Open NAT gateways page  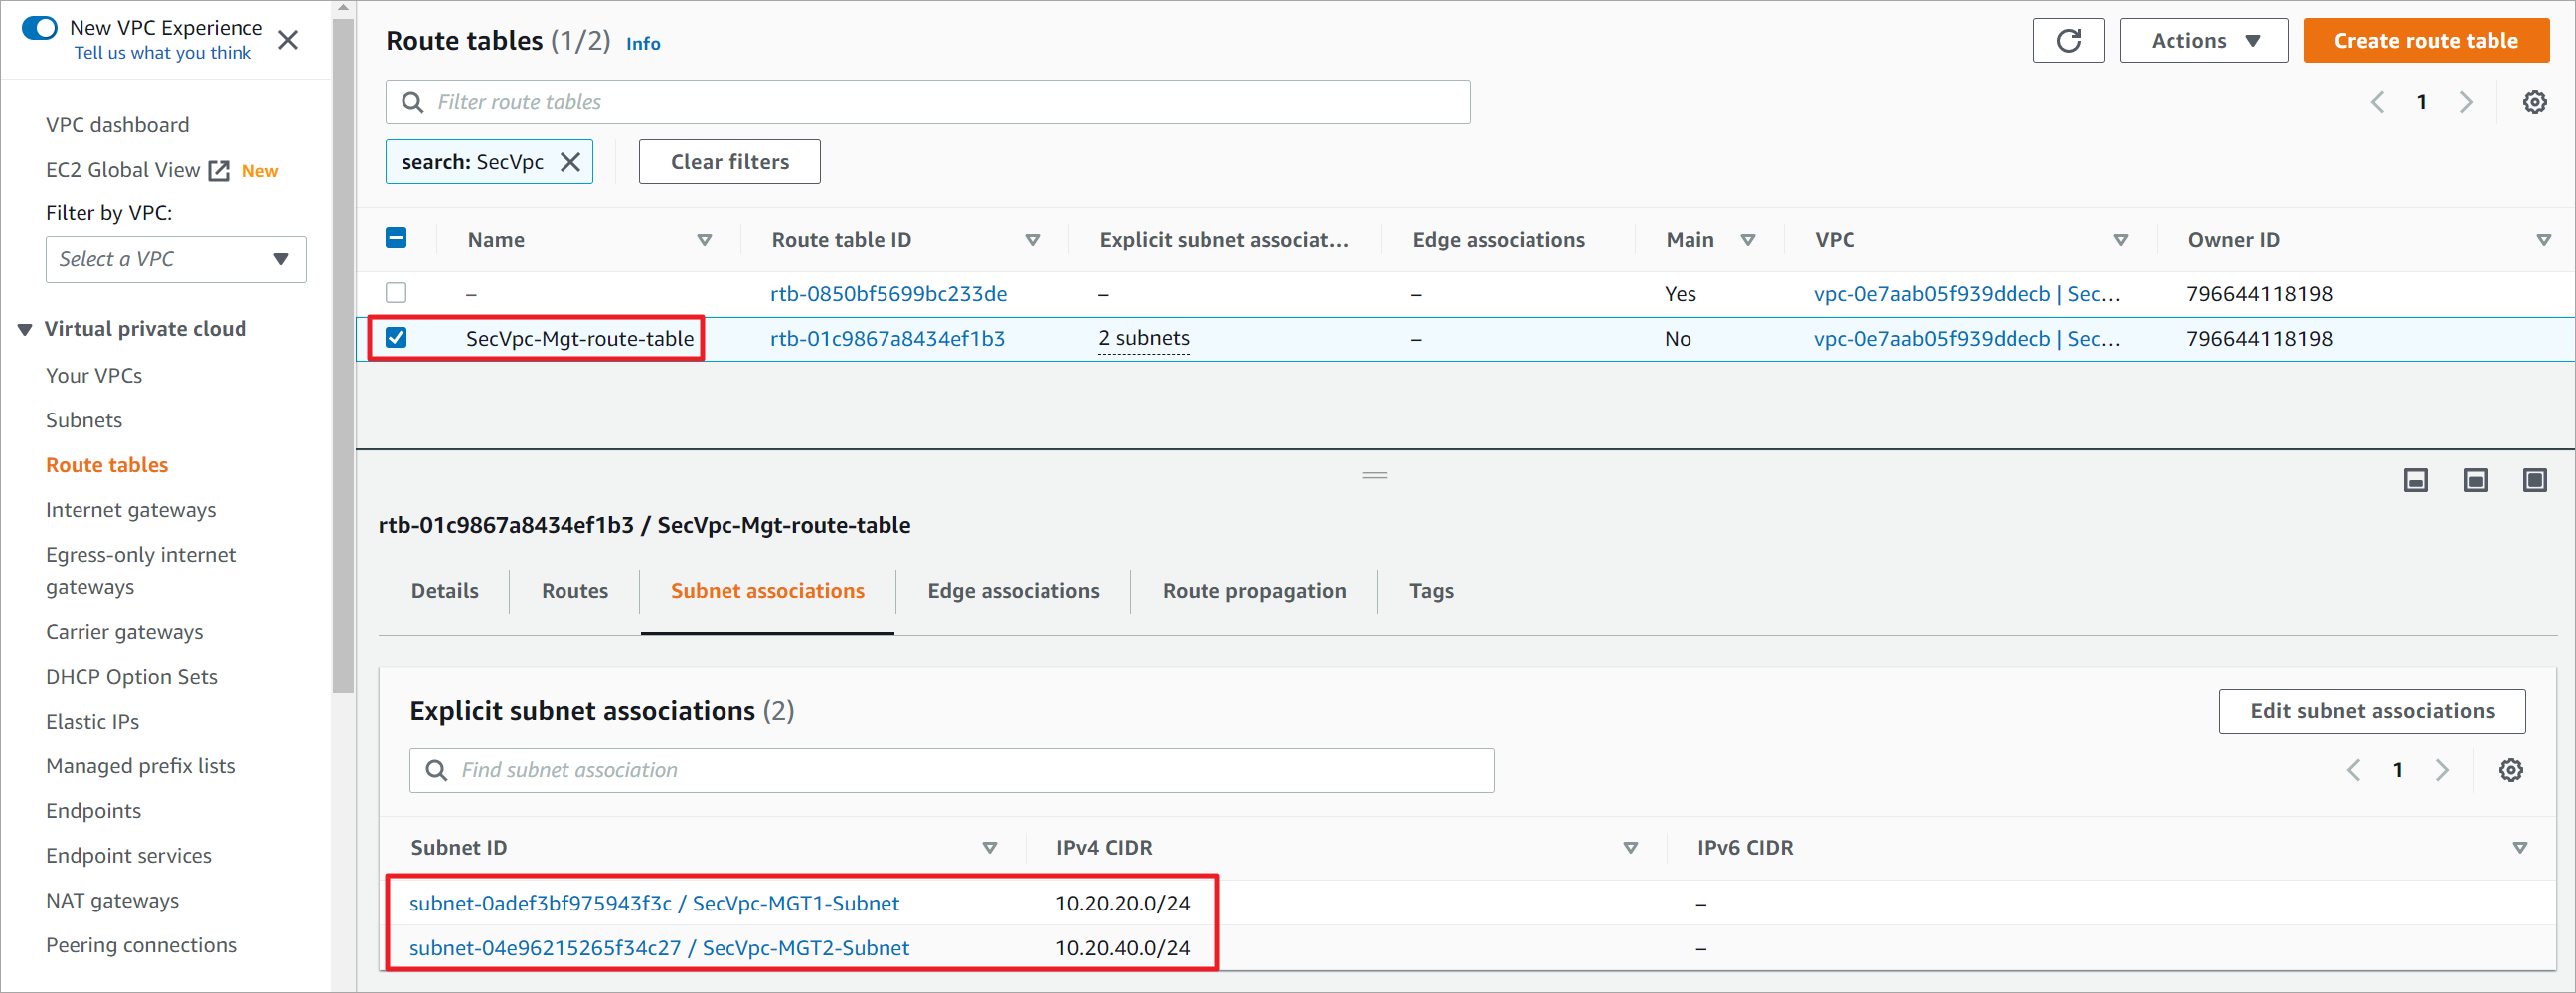[112, 901]
